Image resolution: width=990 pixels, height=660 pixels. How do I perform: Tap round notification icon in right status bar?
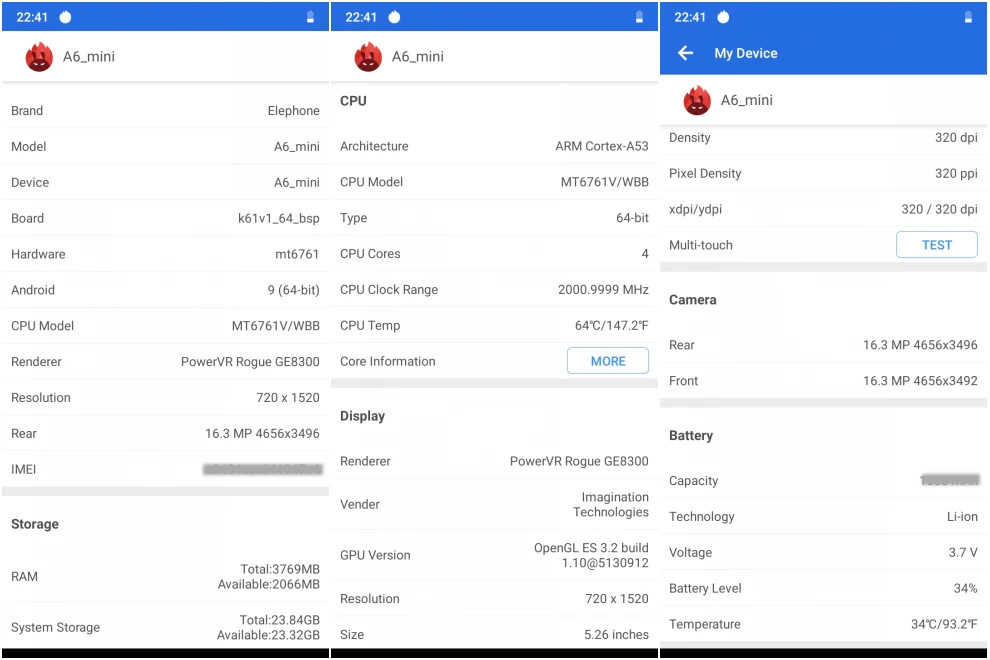click(x=723, y=17)
